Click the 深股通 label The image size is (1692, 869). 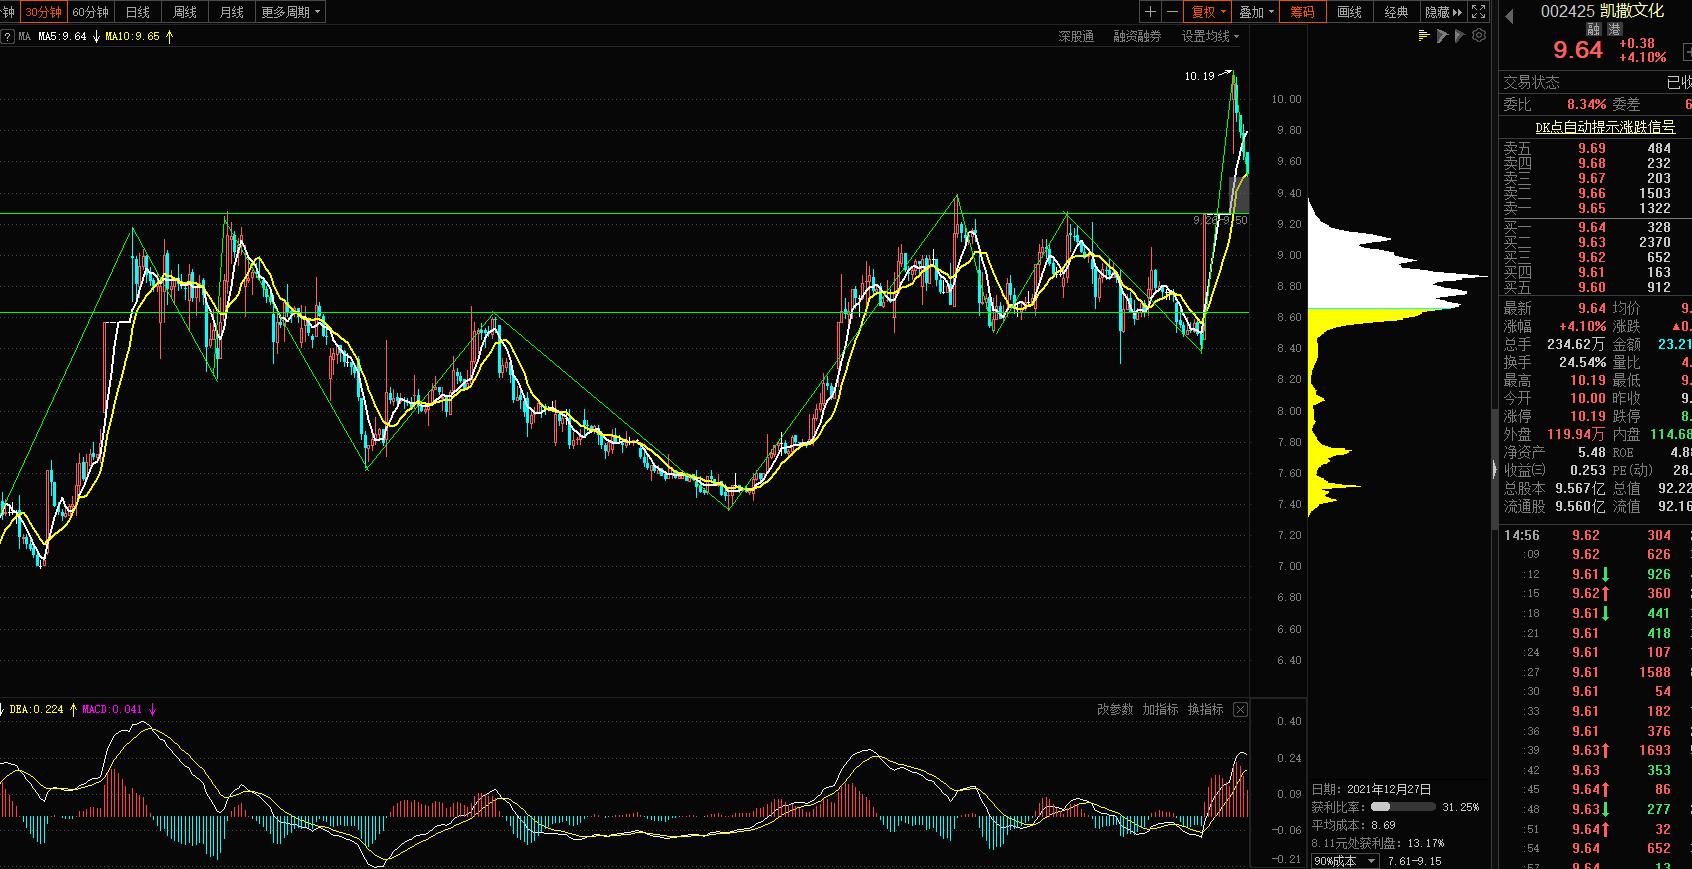(x=1076, y=36)
